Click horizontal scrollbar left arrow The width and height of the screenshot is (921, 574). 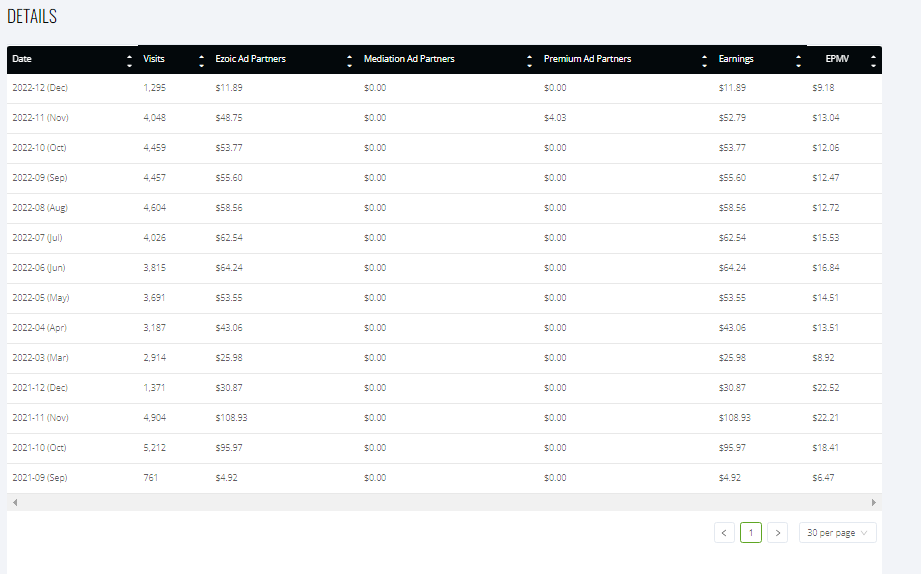pos(15,502)
